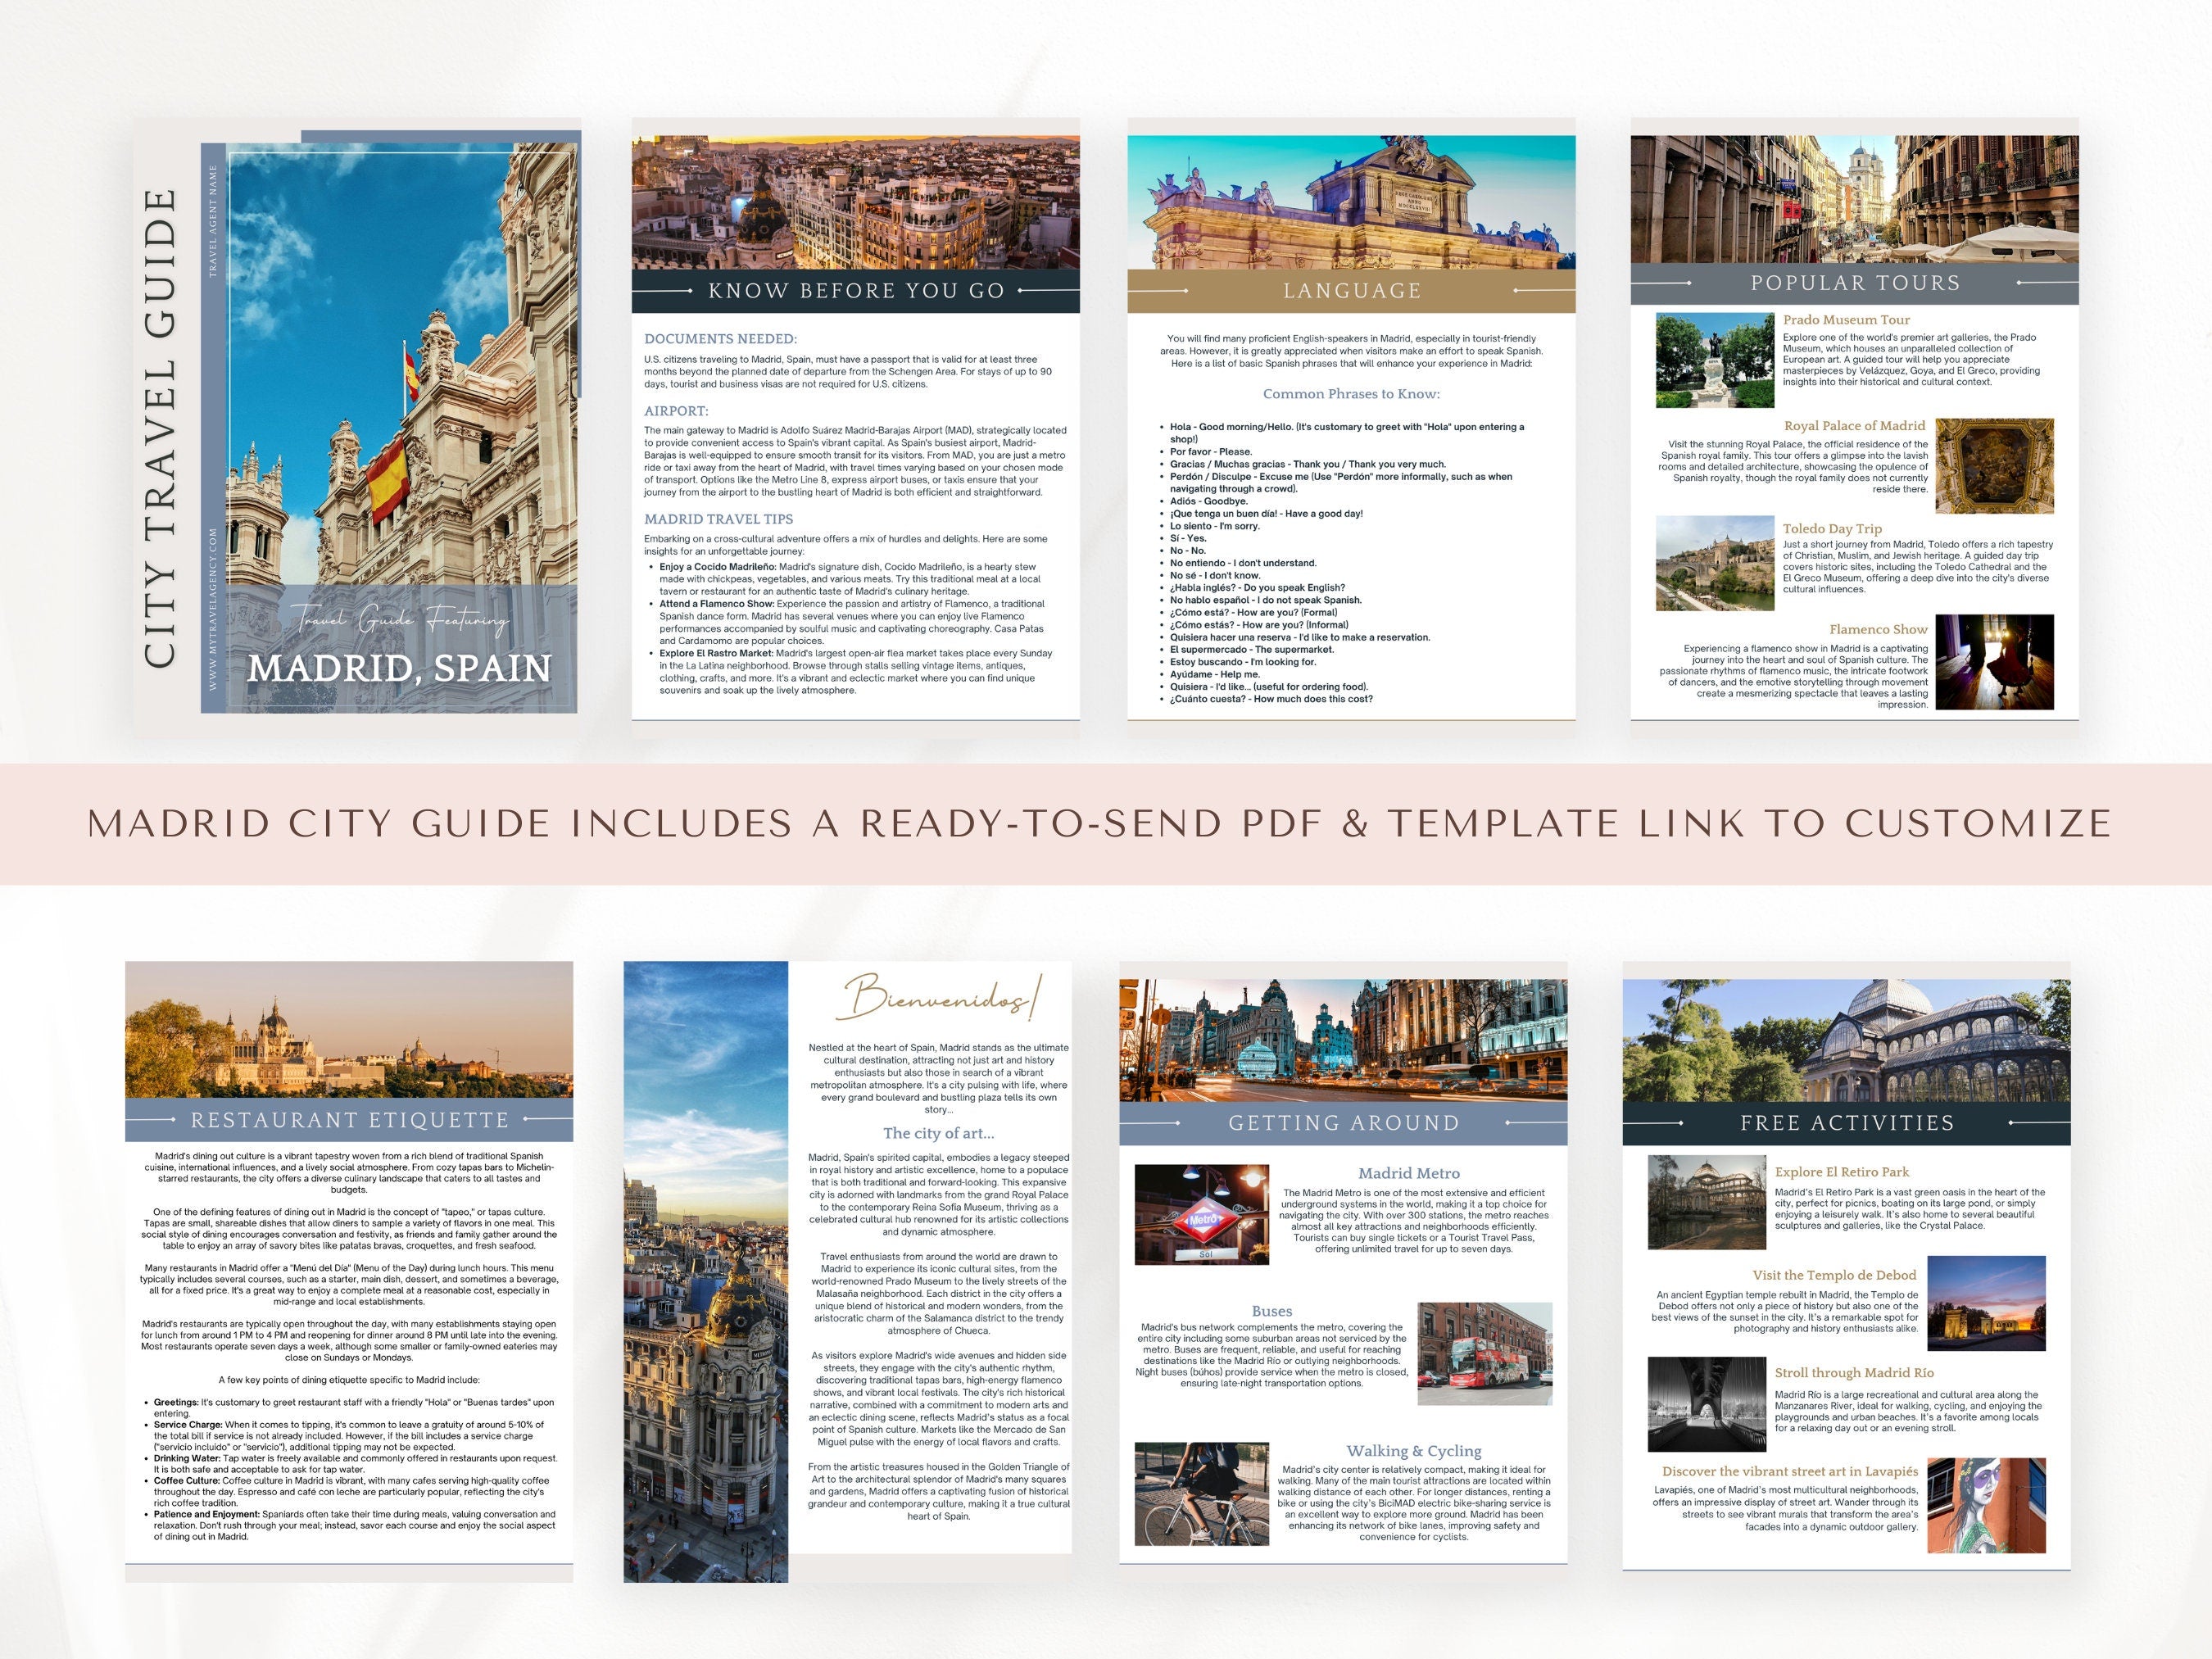
Task: Click the red tour bus photo
Action: tap(1485, 1353)
